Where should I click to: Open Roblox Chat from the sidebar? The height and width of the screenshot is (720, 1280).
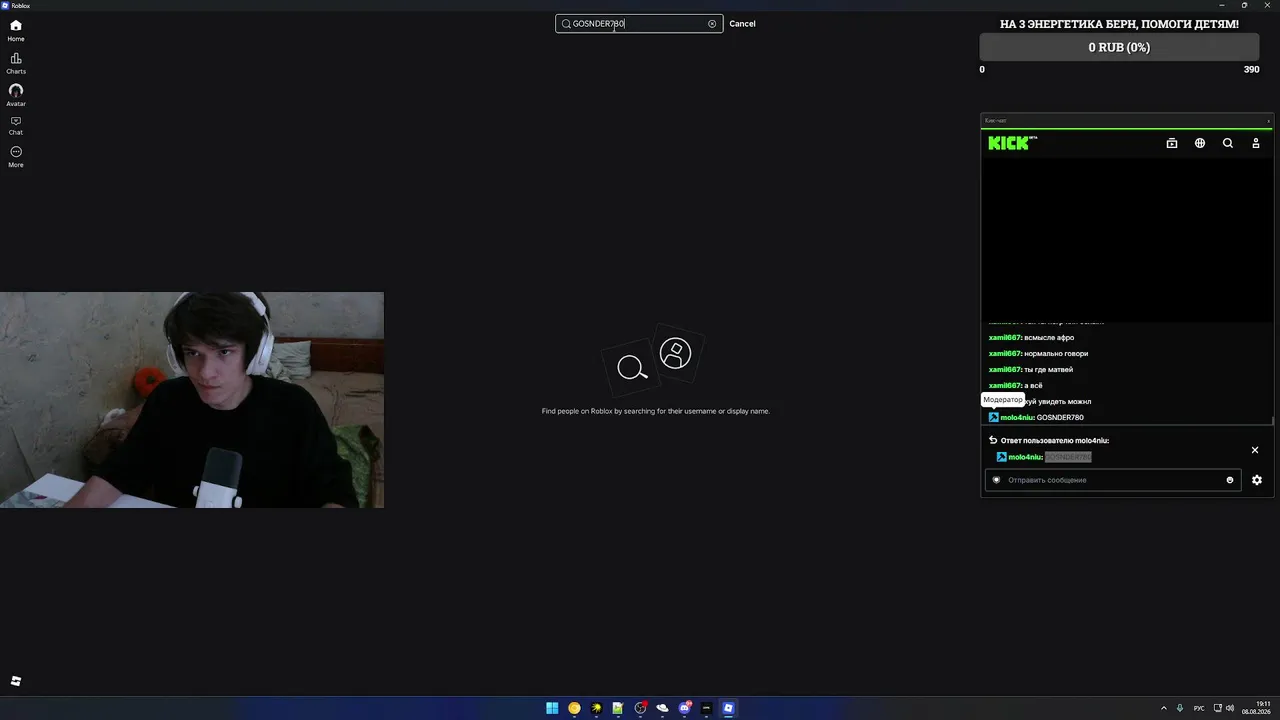pos(16,125)
